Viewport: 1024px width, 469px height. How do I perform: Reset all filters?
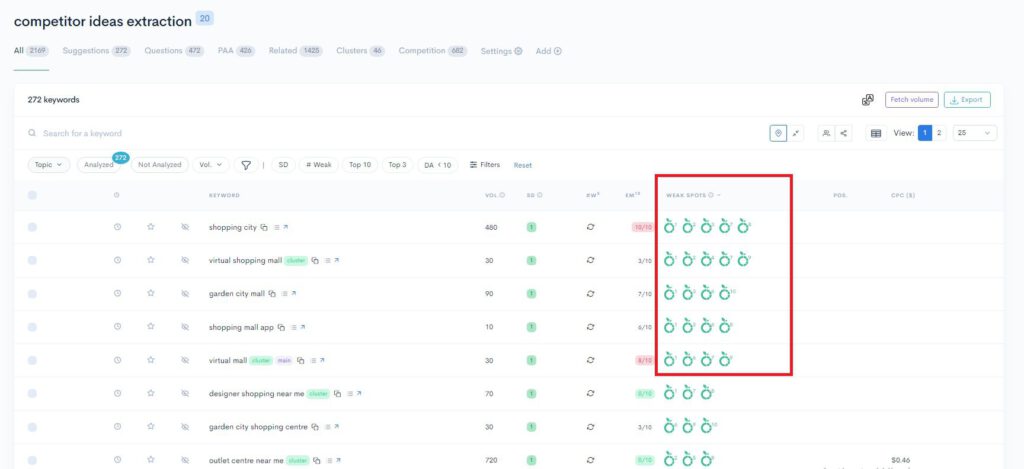tap(522, 165)
